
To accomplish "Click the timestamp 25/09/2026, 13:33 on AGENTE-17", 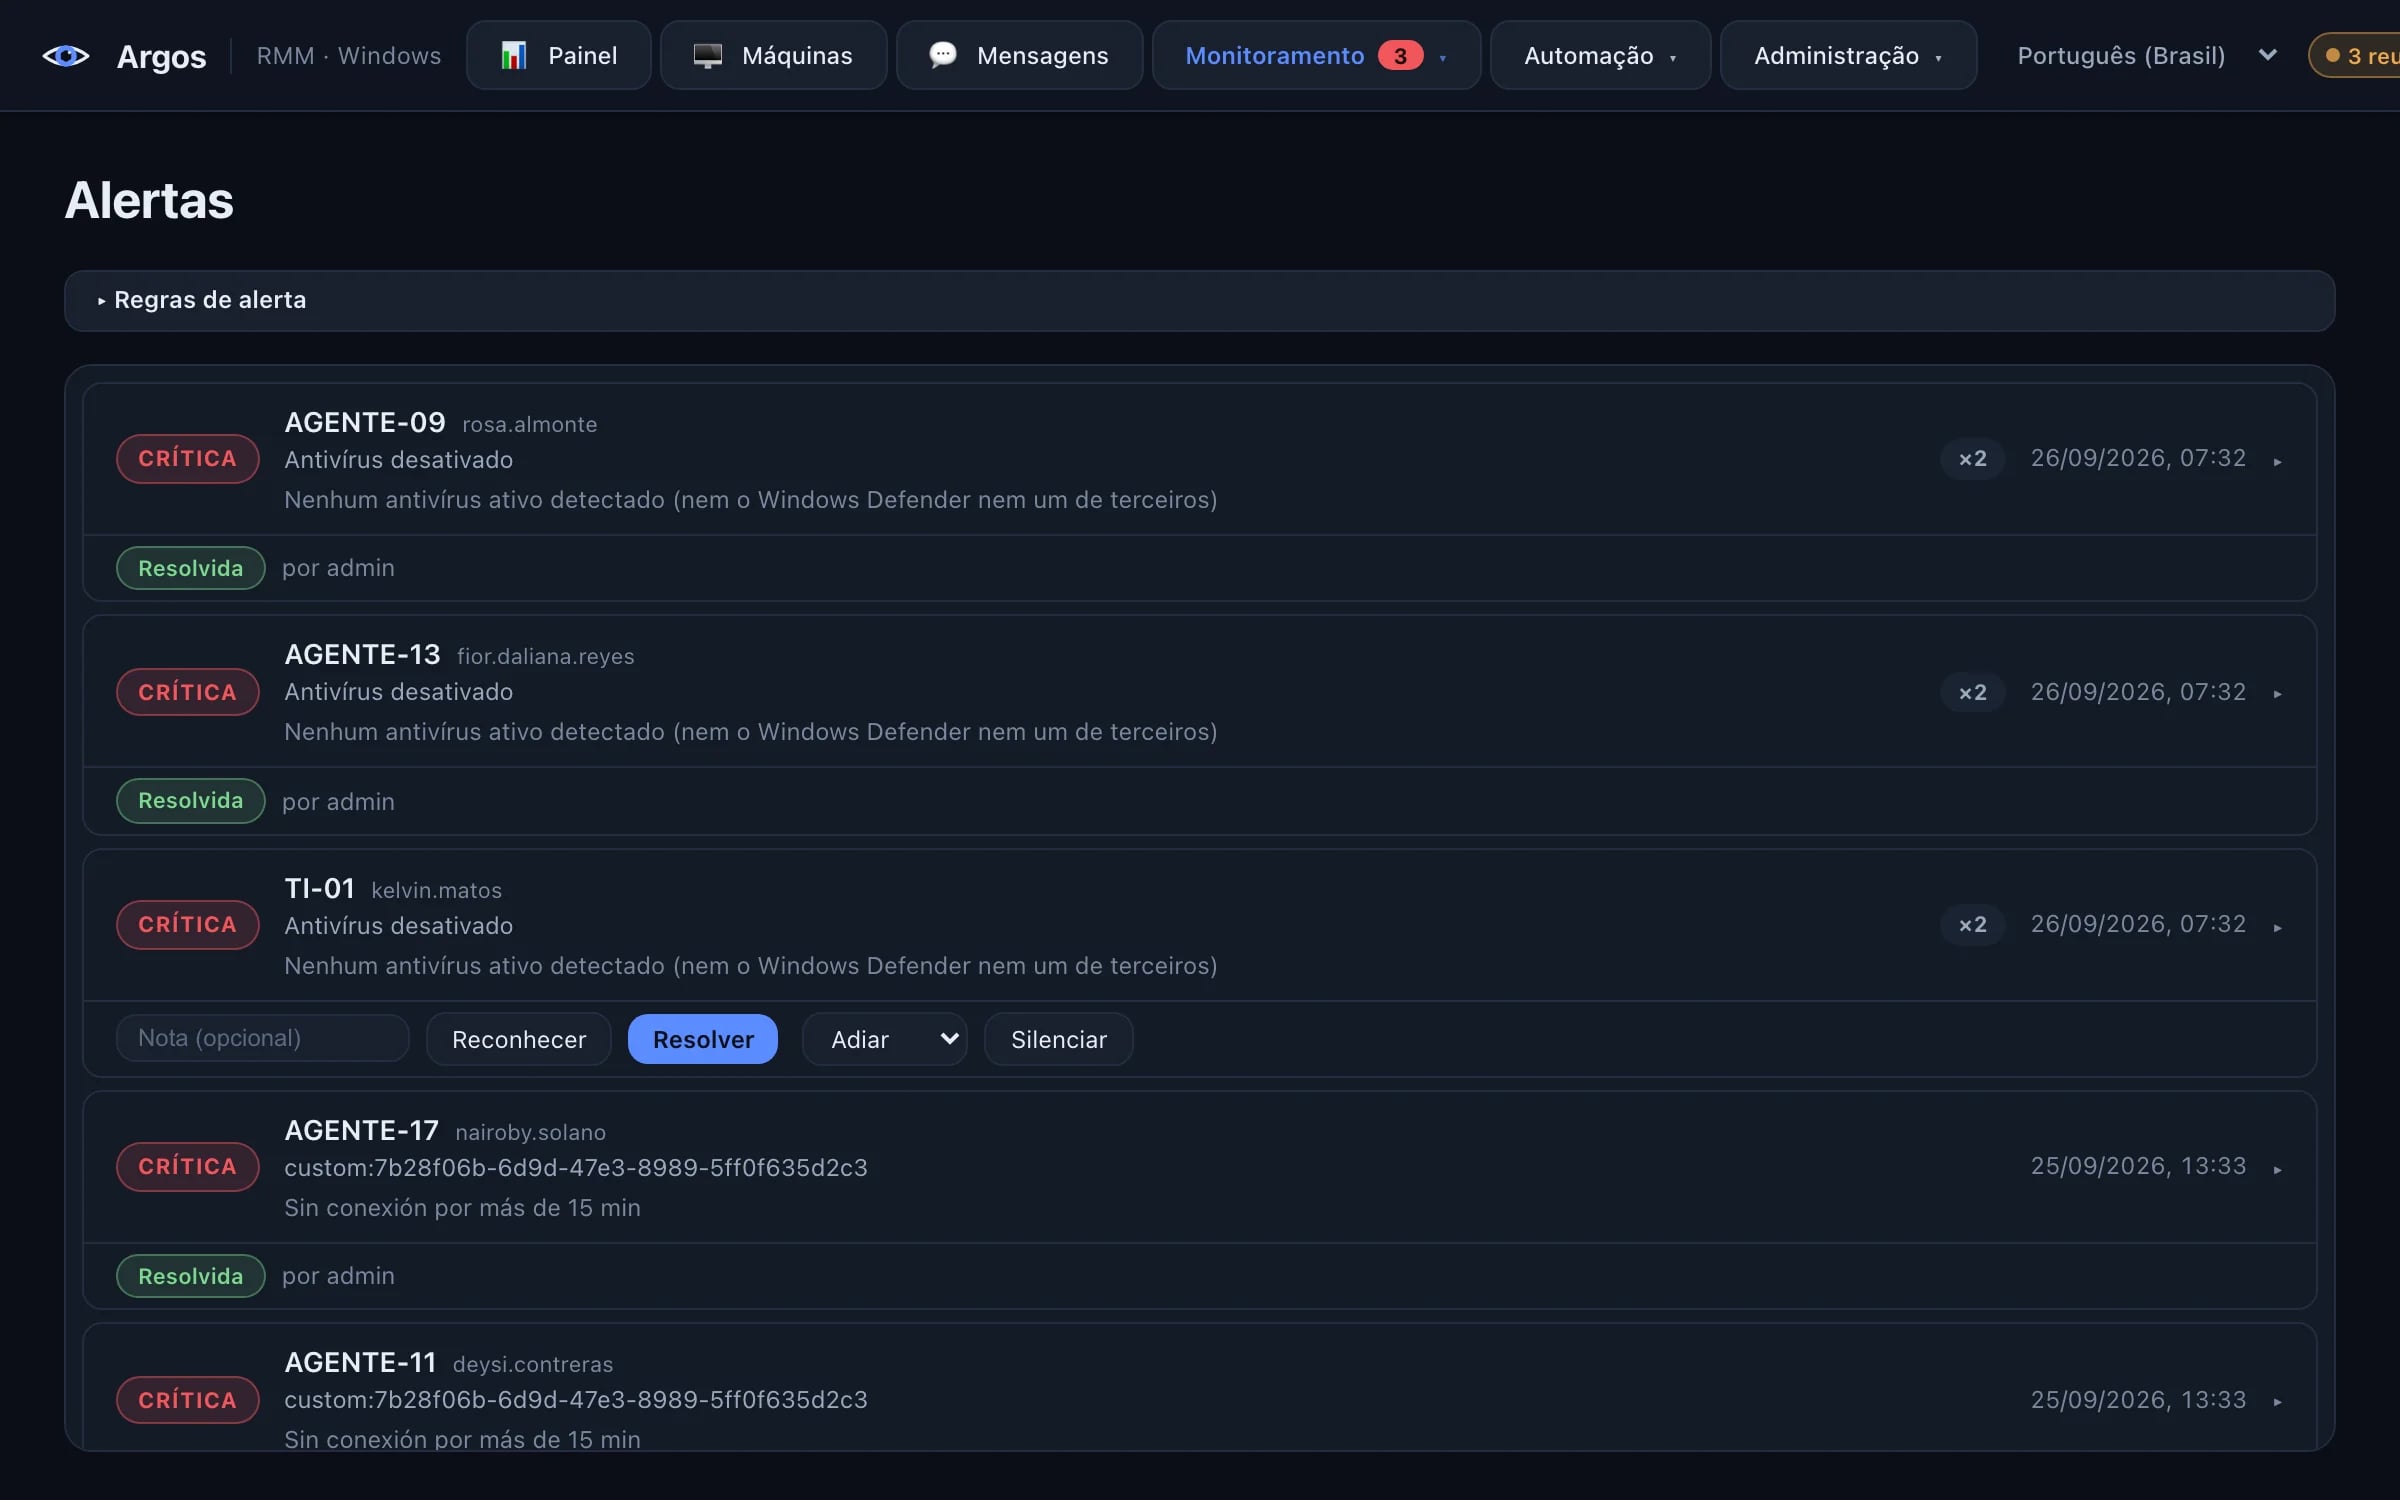I will coord(2138,1166).
